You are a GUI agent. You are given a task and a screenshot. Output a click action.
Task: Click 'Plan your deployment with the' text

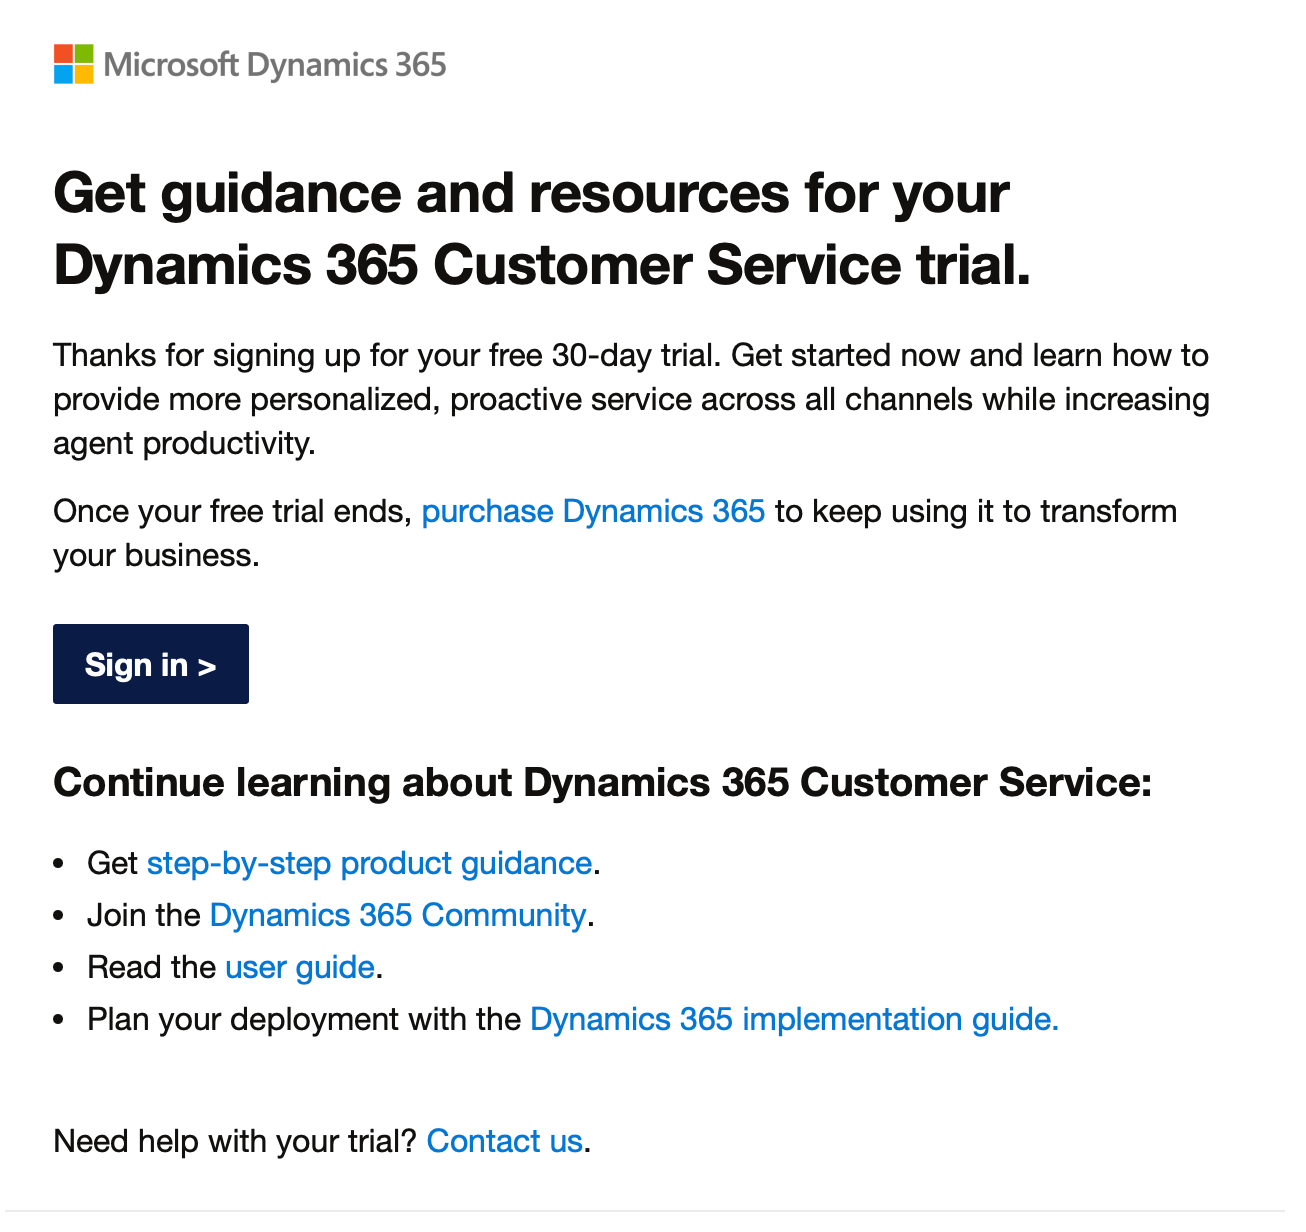[x=304, y=1019]
